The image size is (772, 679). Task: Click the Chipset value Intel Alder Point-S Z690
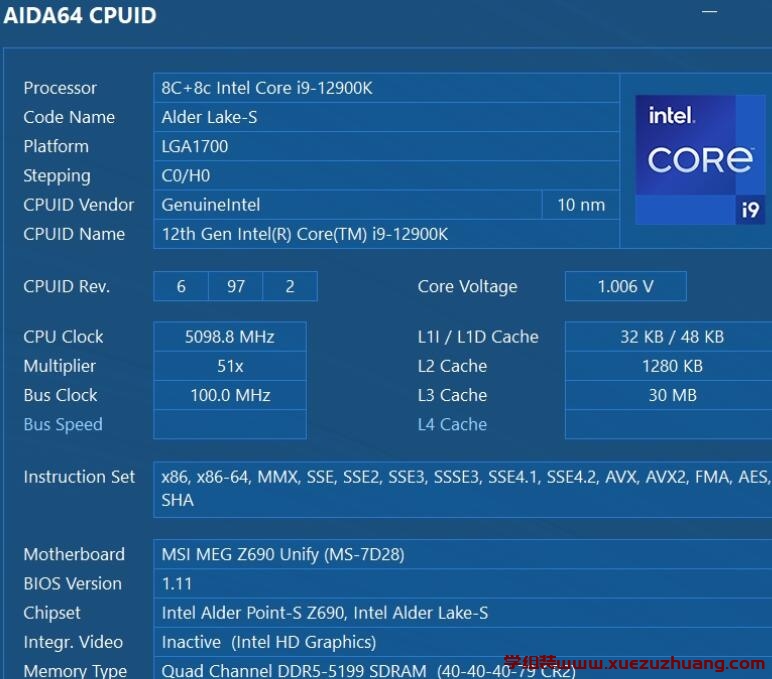pyautogui.click(x=463, y=613)
